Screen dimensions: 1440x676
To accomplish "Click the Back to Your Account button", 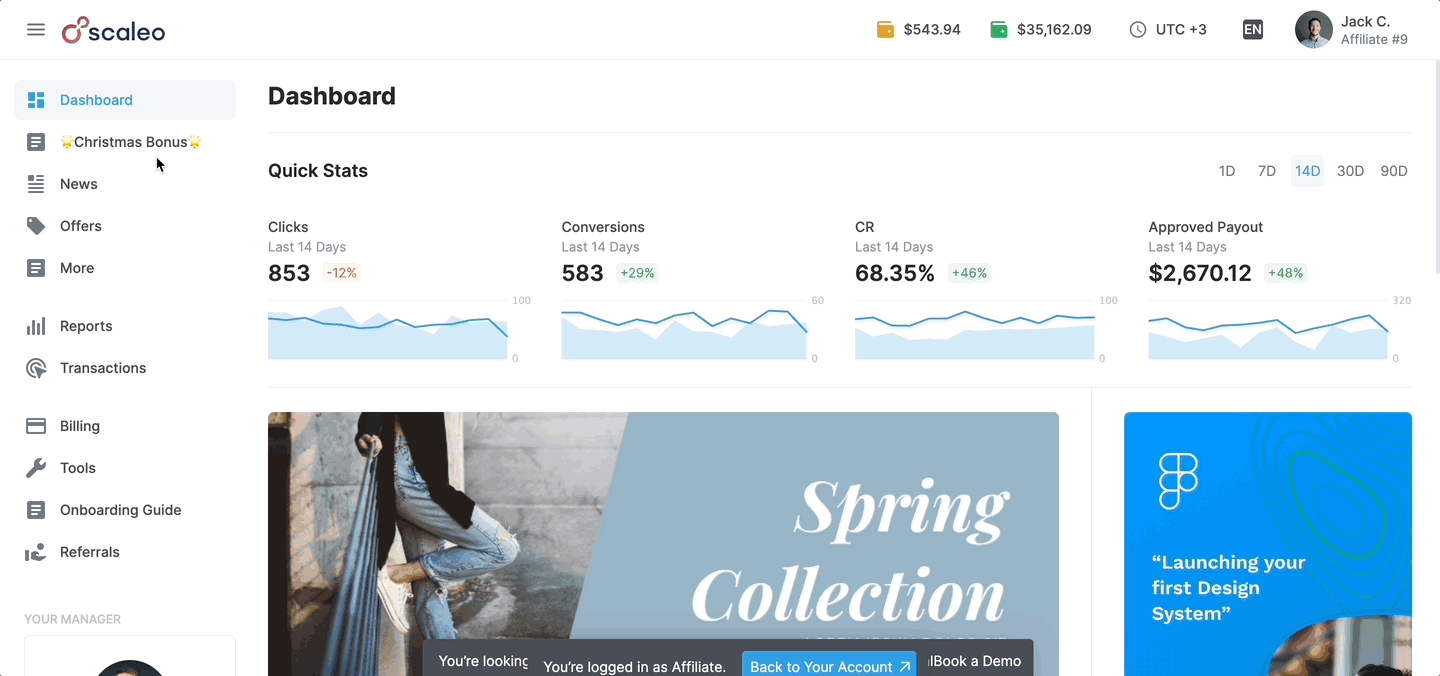I will (x=829, y=666).
